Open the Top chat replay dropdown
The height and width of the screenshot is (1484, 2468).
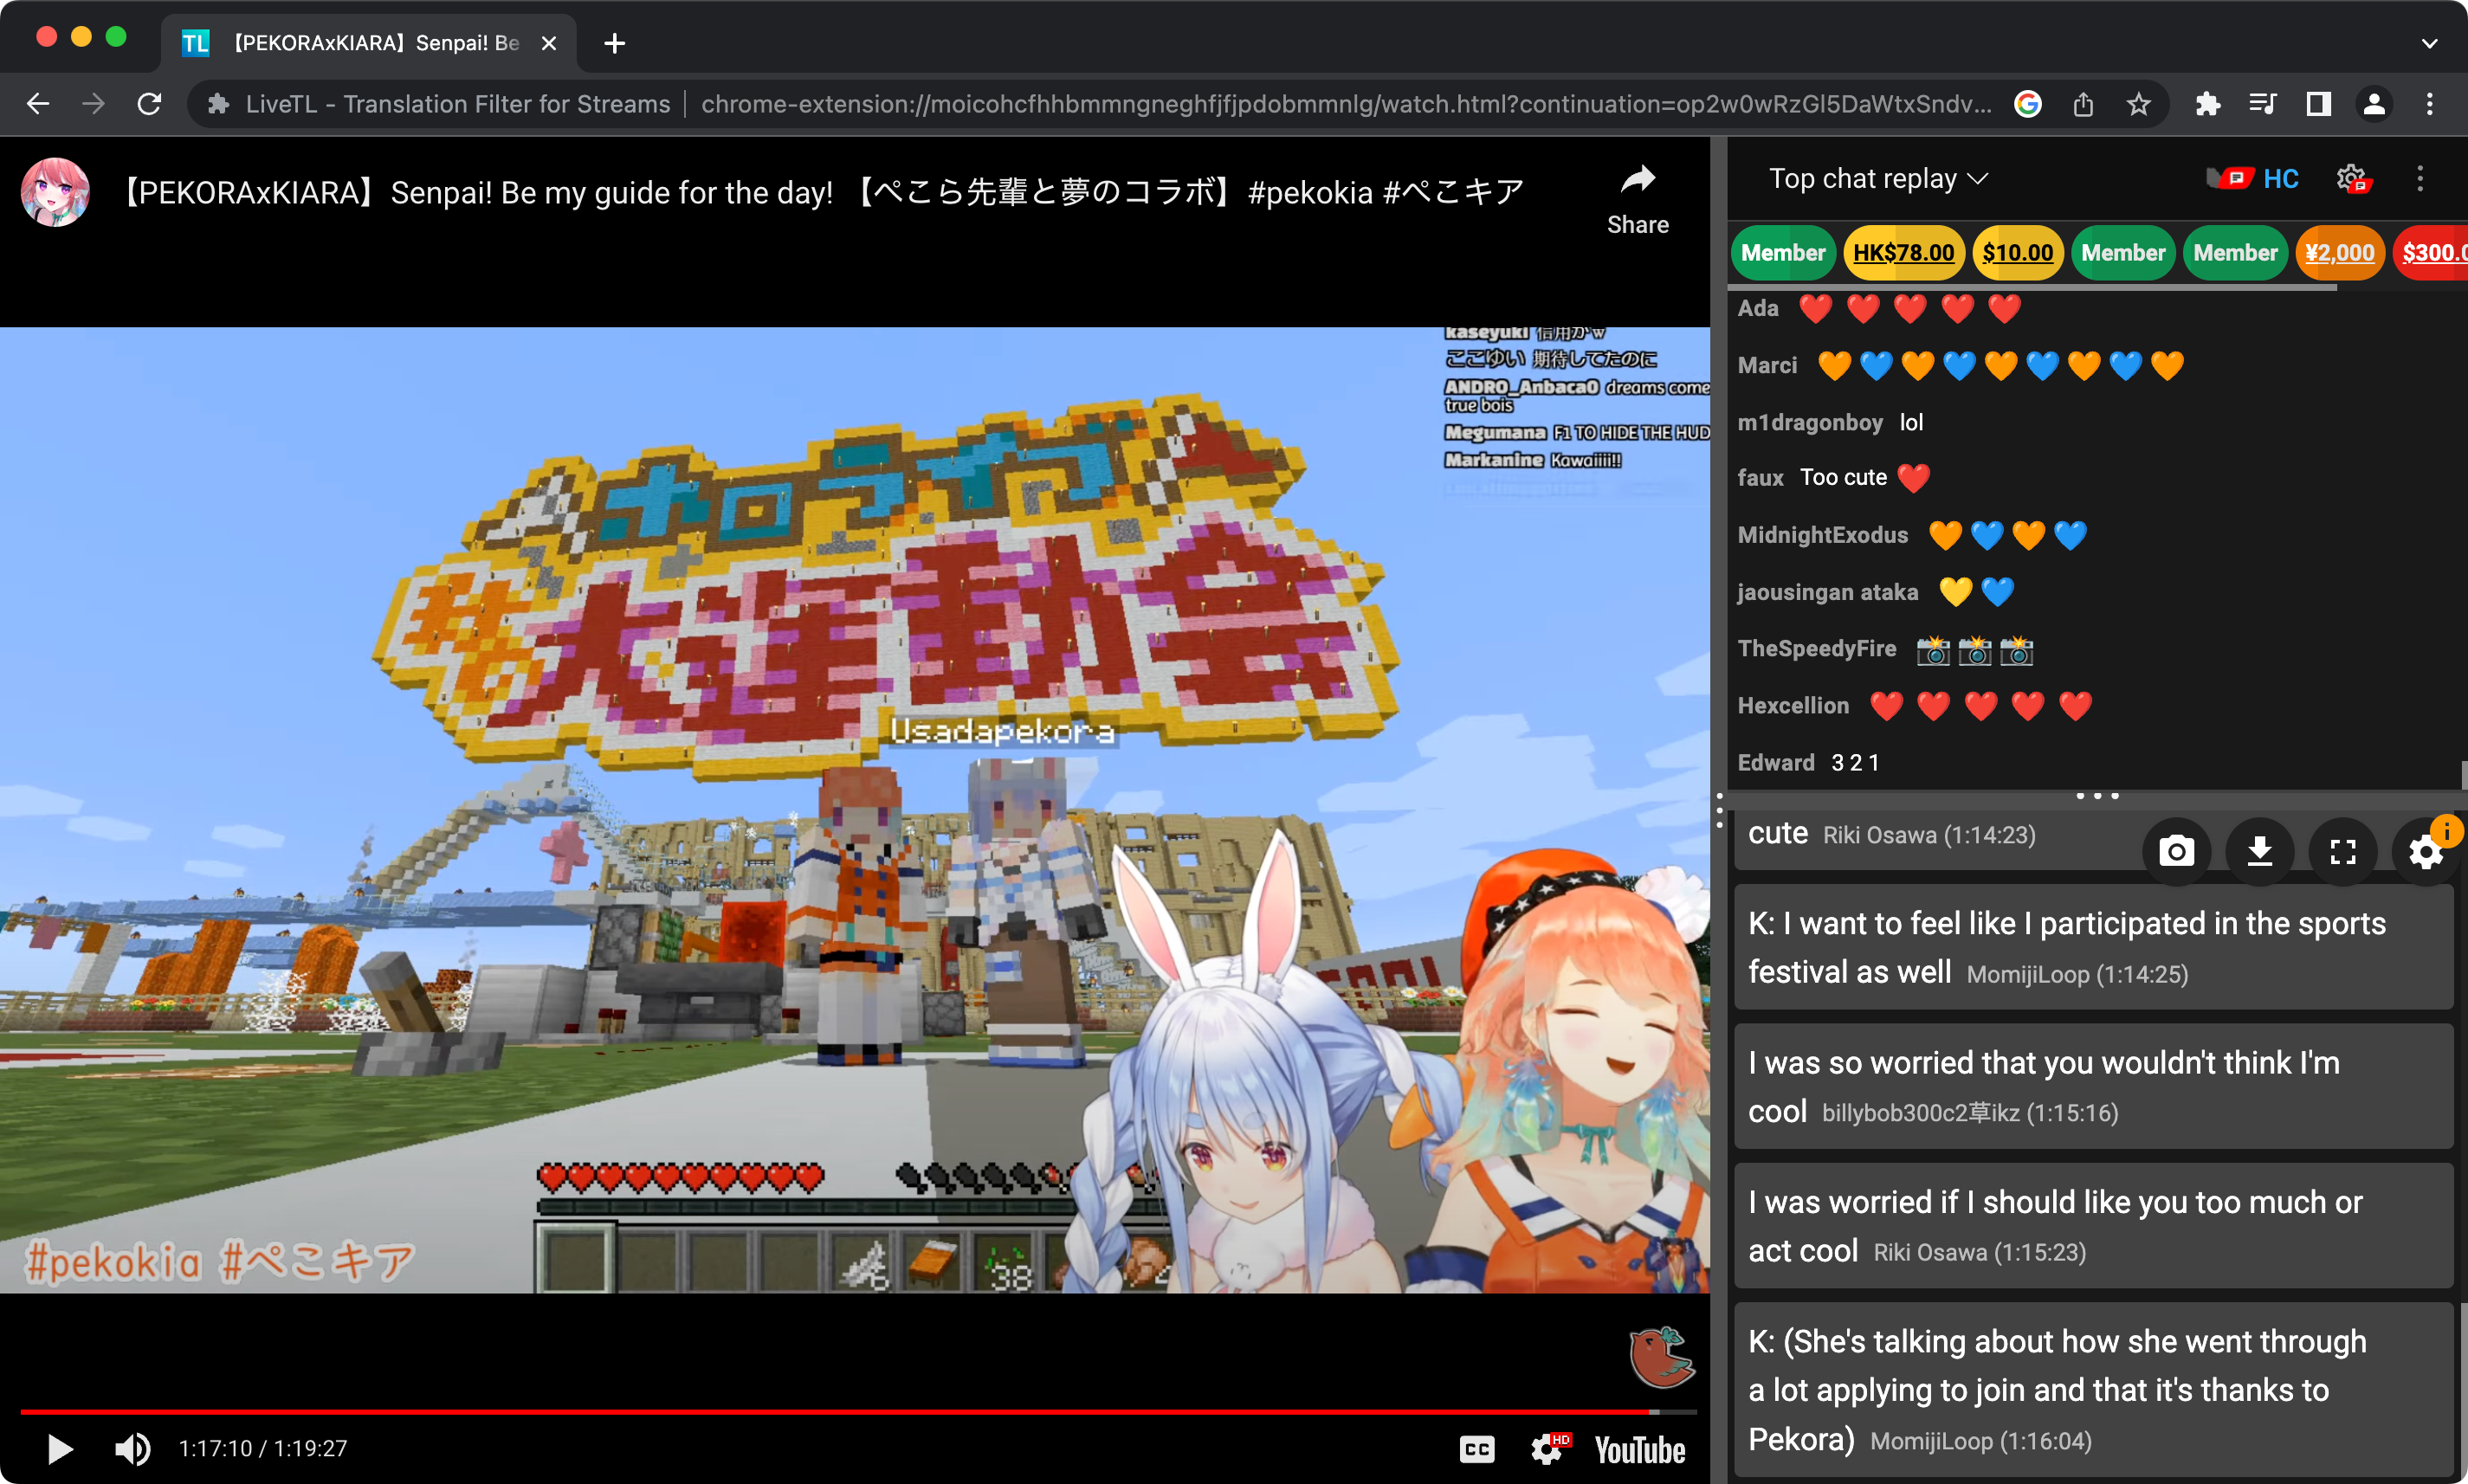1874,178
